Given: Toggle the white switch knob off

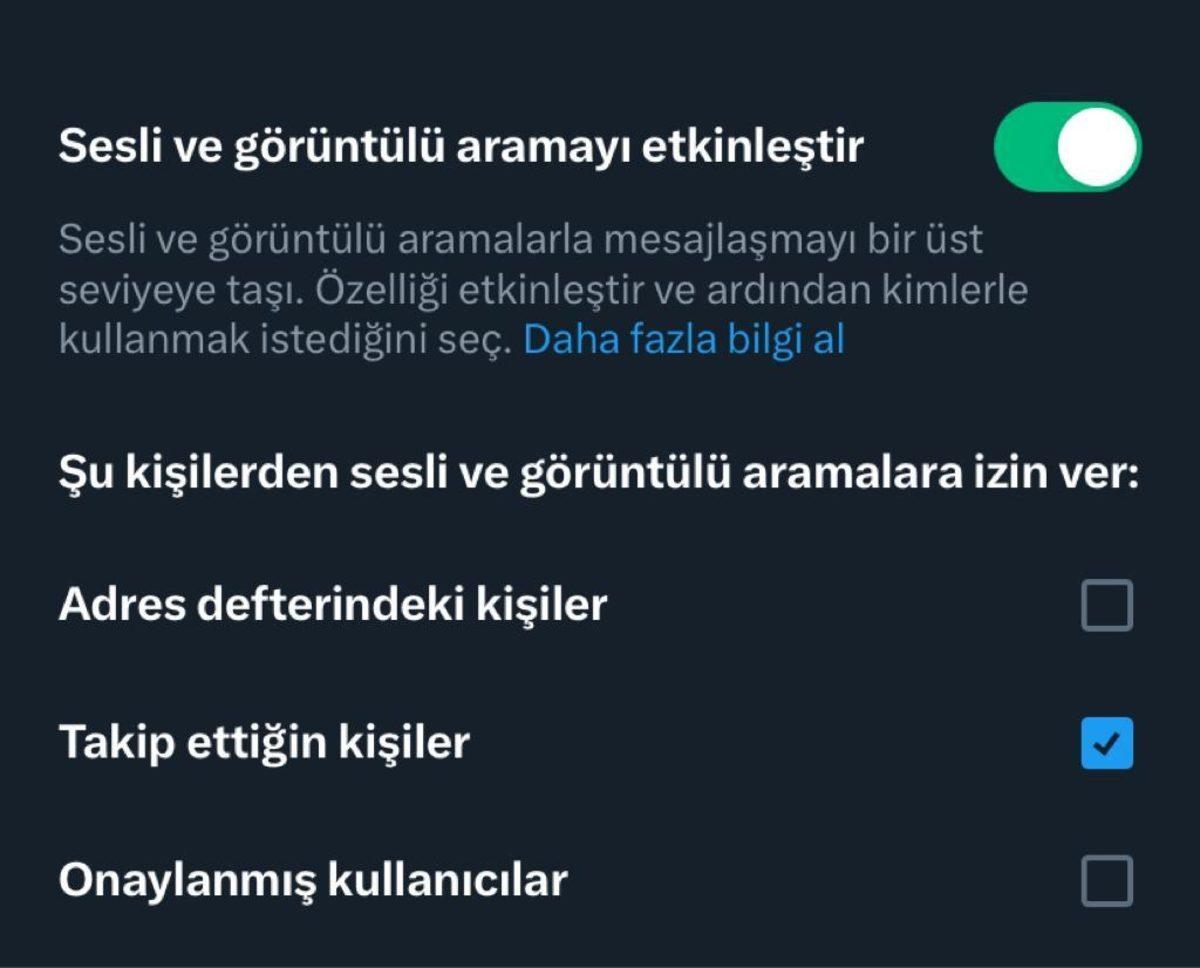Looking at the screenshot, I should click(x=1095, y=146).
